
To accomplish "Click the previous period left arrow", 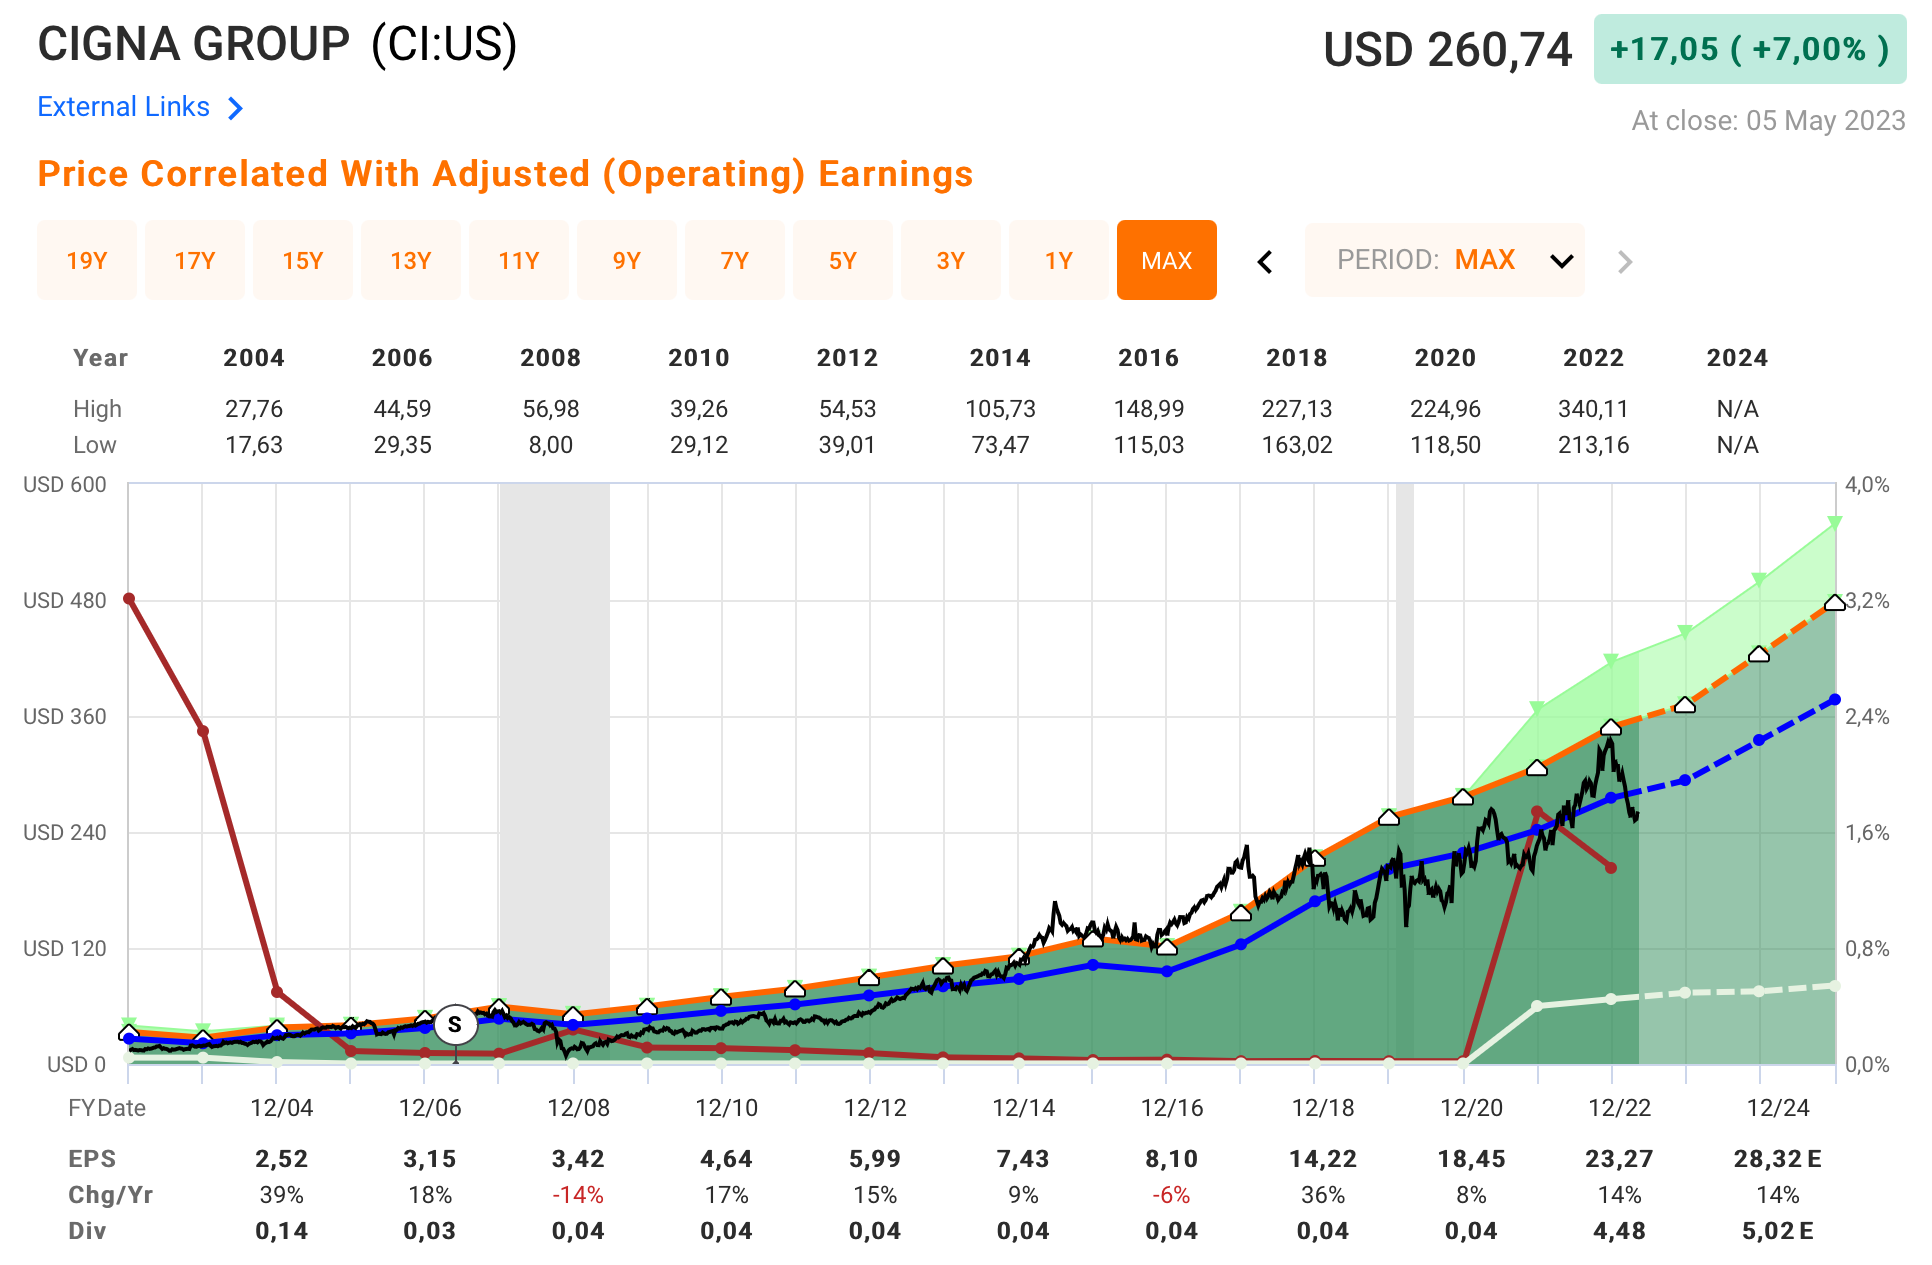I will pos(1265,262).
